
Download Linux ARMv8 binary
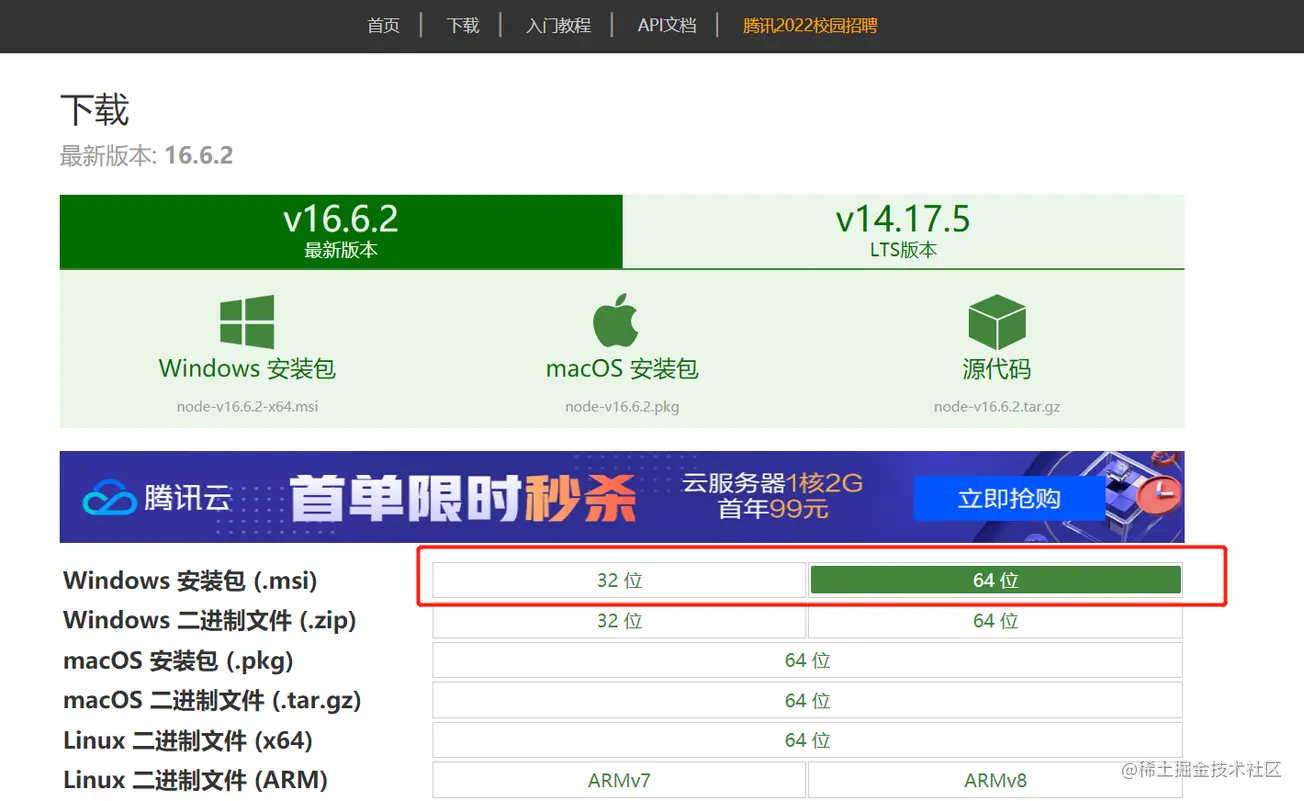pyautogui.click(x=996, y=780)
